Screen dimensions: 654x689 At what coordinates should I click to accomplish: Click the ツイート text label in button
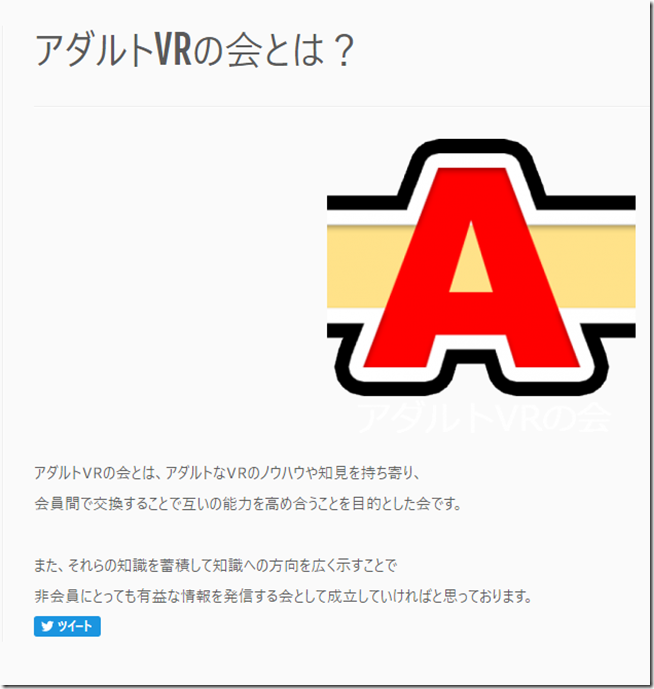74,626
